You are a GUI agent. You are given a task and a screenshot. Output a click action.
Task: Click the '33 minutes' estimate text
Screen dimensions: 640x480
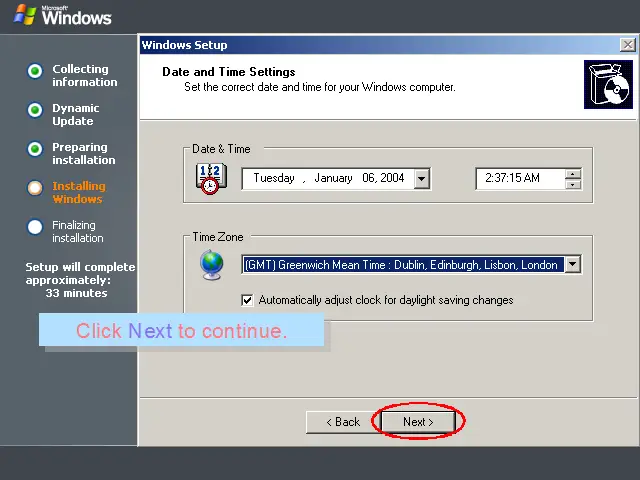point(76,293)
